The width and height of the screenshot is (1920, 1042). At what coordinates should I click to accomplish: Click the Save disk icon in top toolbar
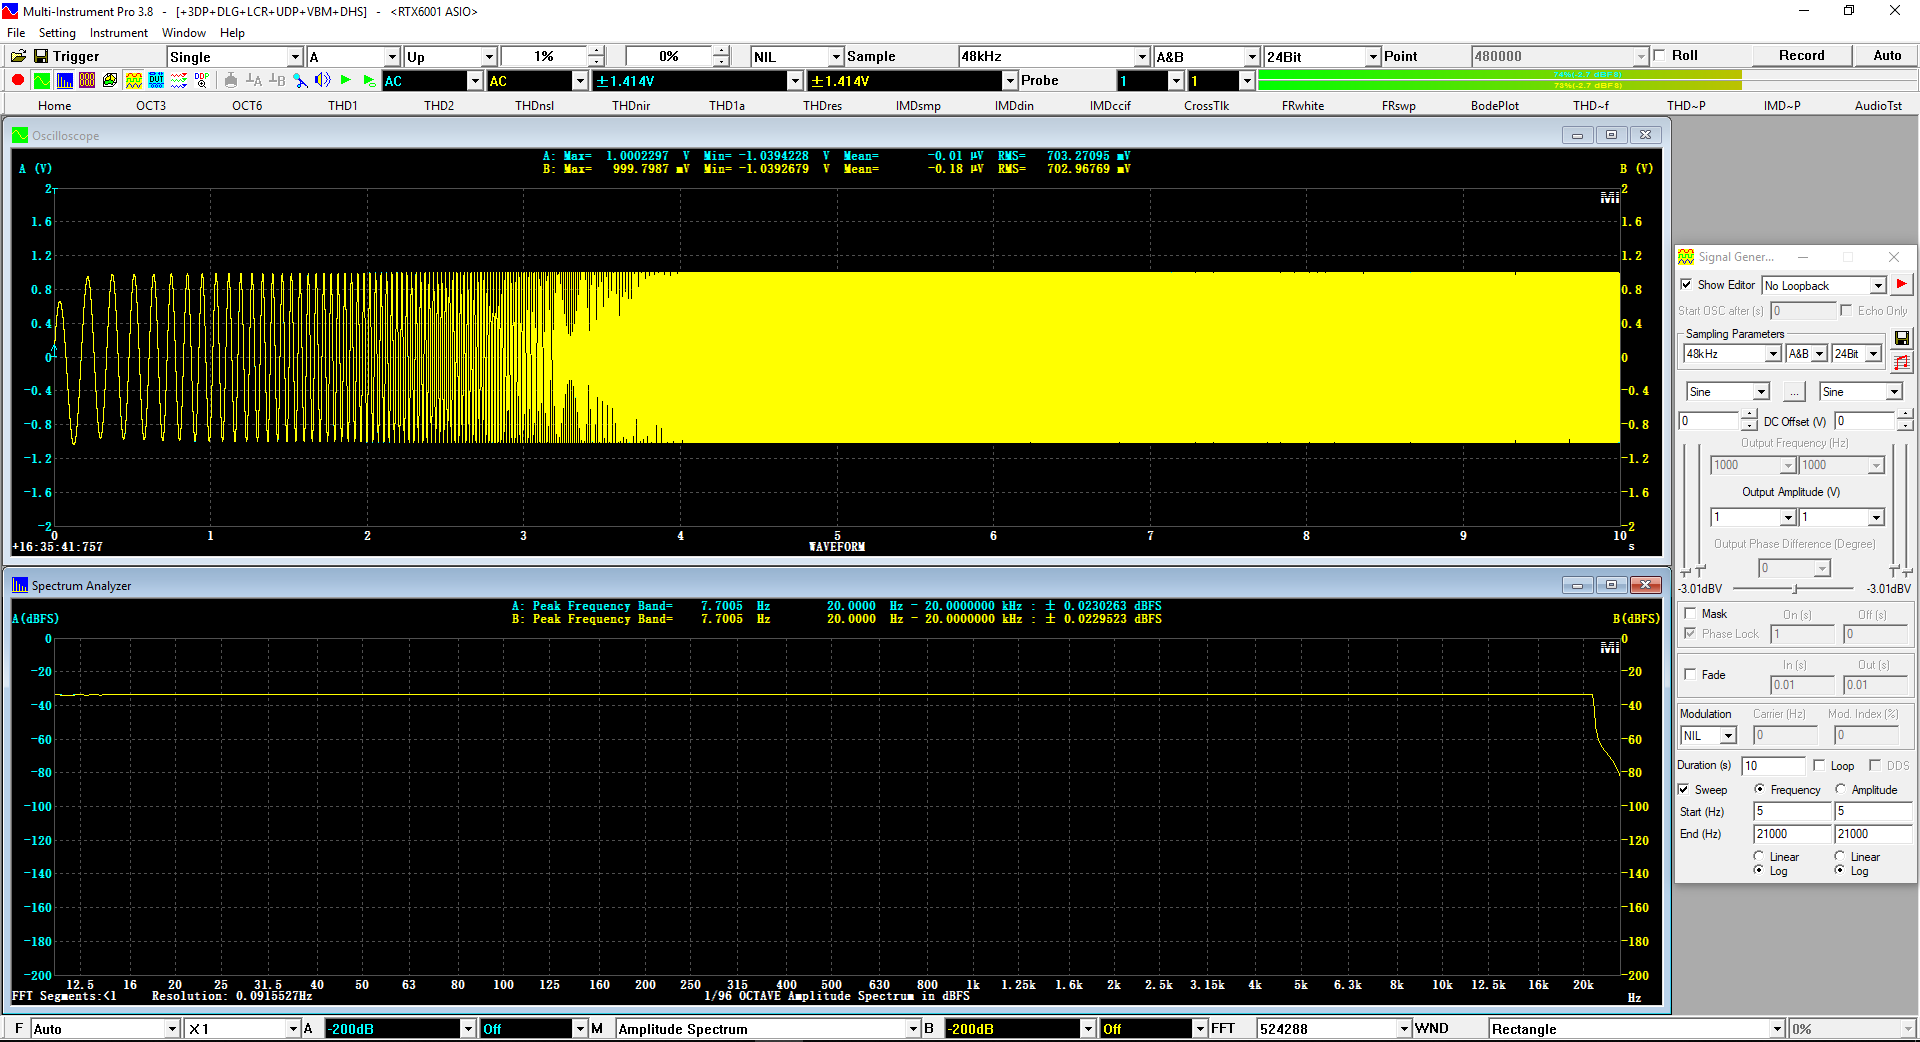(x=41, y=56)
